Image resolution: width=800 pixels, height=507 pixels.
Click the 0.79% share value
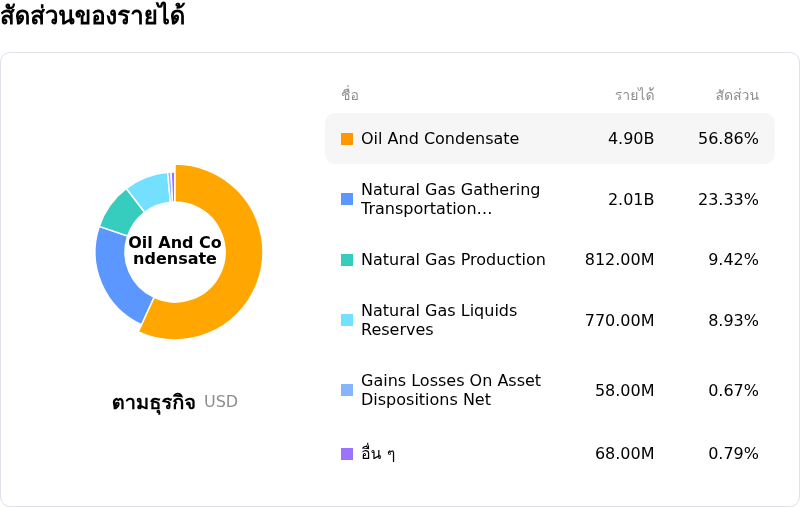(x=733, y=453)
